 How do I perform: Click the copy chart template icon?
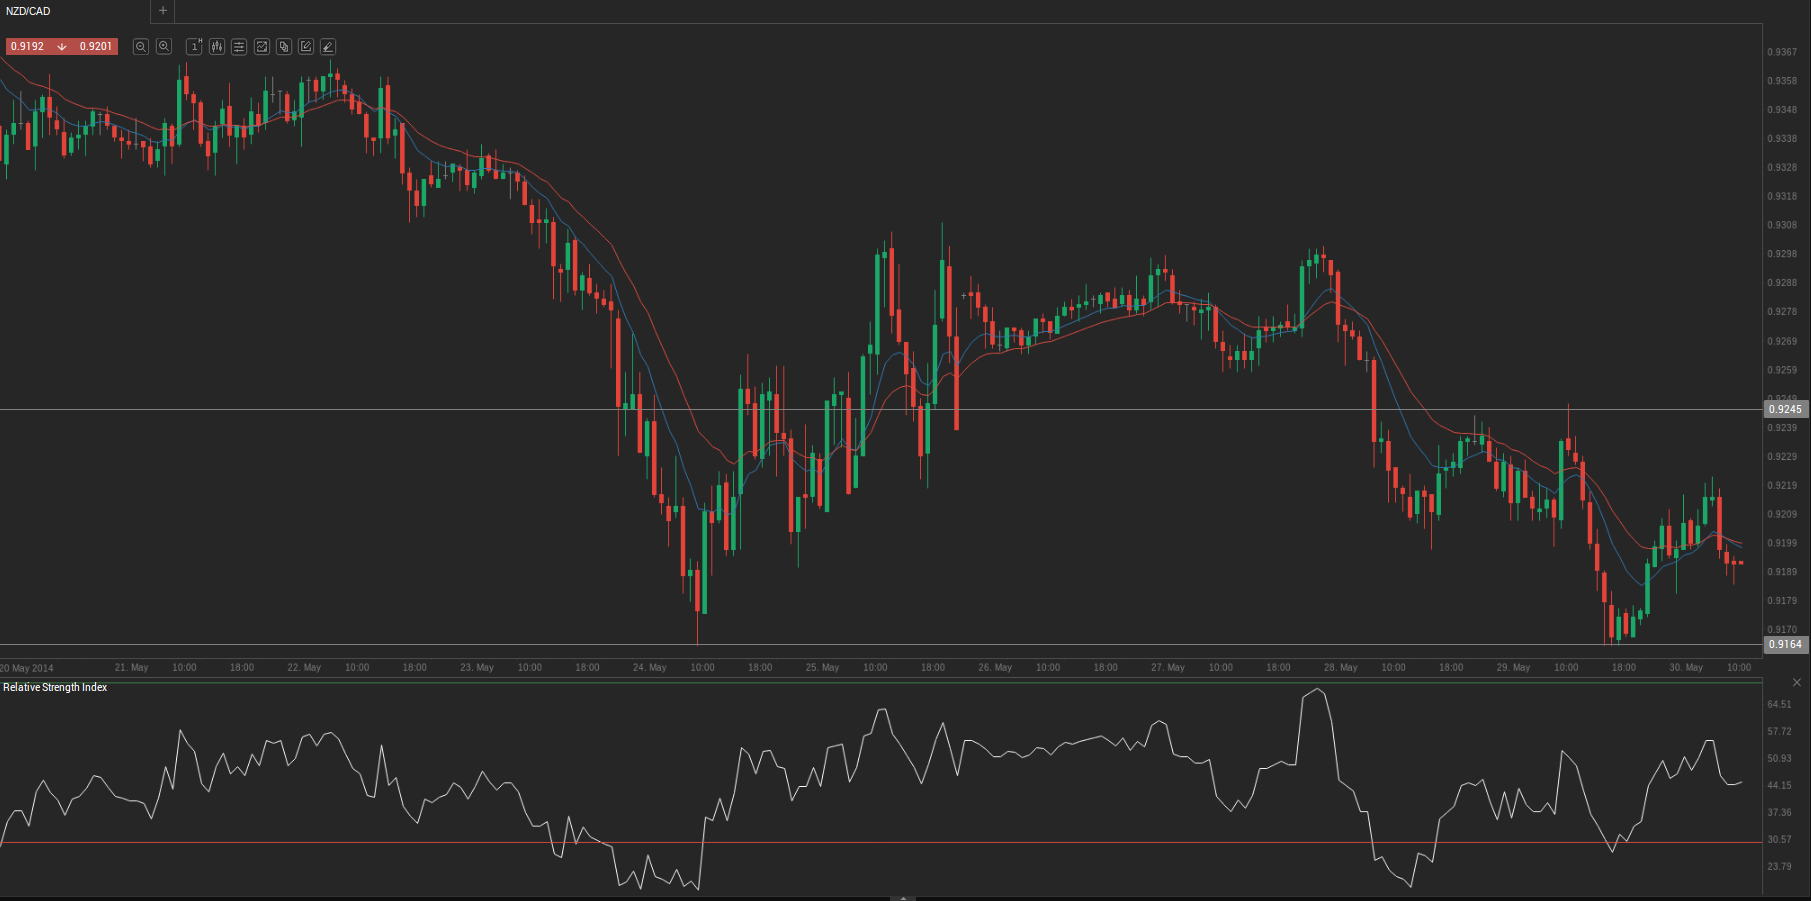[284, 47]
